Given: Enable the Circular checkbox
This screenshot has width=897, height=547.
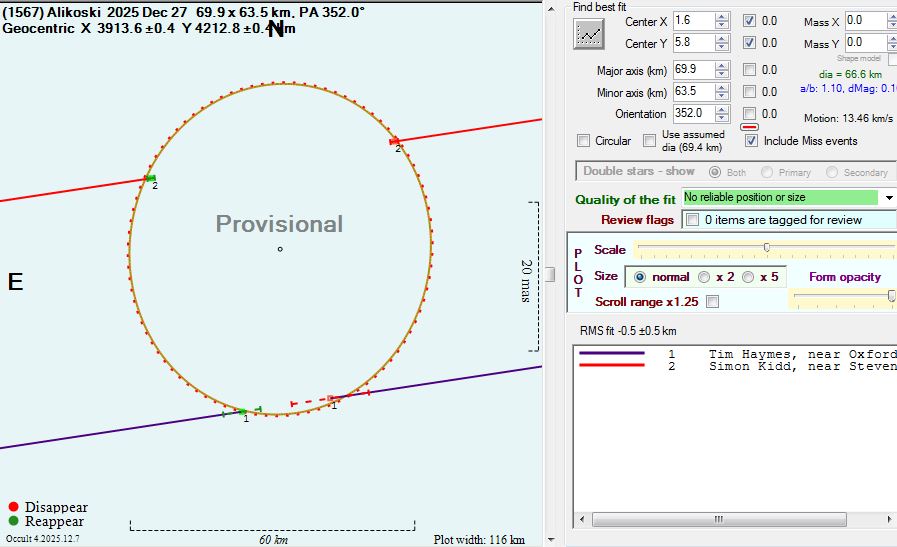Looking at the screenshot, I should click(x=584, y=141).
